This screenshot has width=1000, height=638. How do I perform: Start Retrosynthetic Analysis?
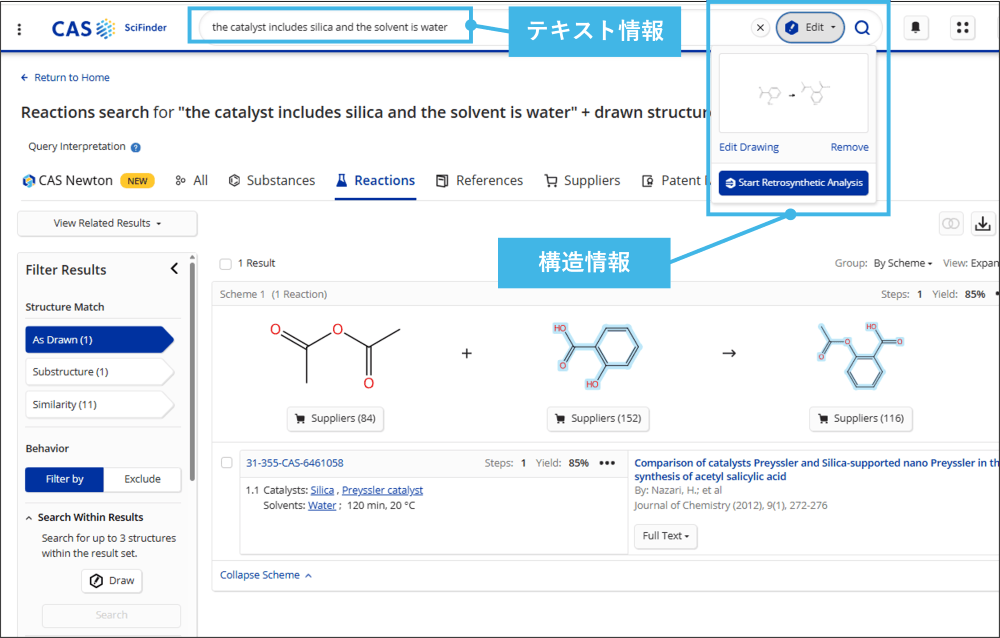(x=793, y=183)
